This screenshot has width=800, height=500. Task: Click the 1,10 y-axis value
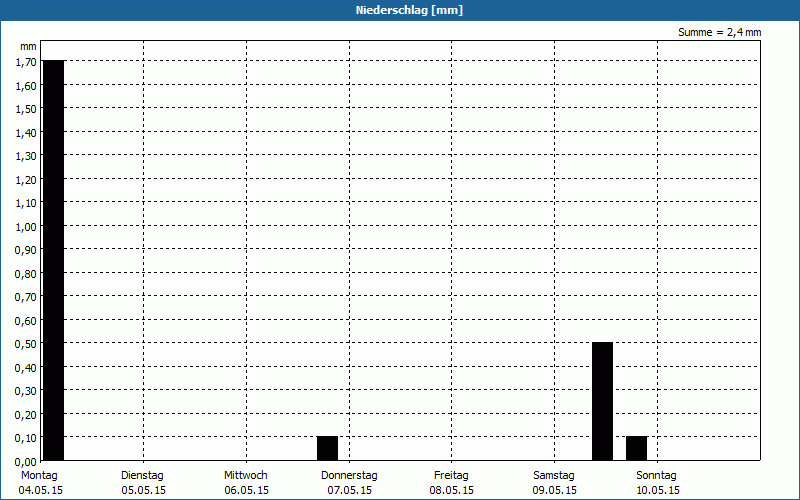(x=26, y=203)
